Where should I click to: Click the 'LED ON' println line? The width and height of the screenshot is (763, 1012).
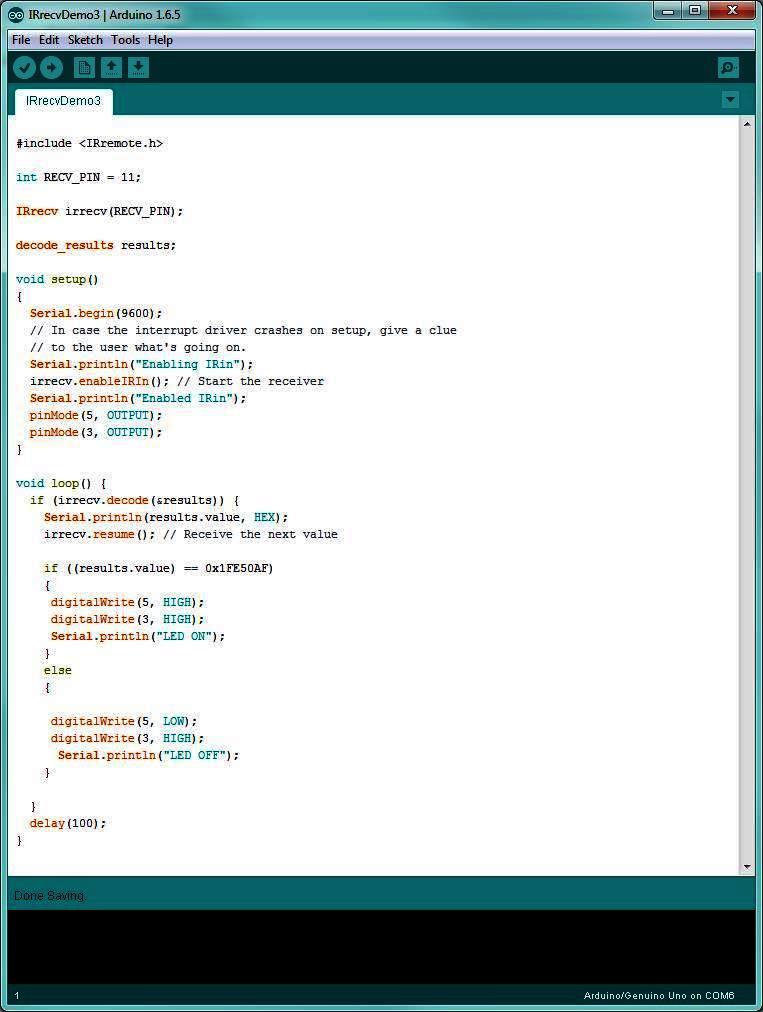(x=138, y=636)
